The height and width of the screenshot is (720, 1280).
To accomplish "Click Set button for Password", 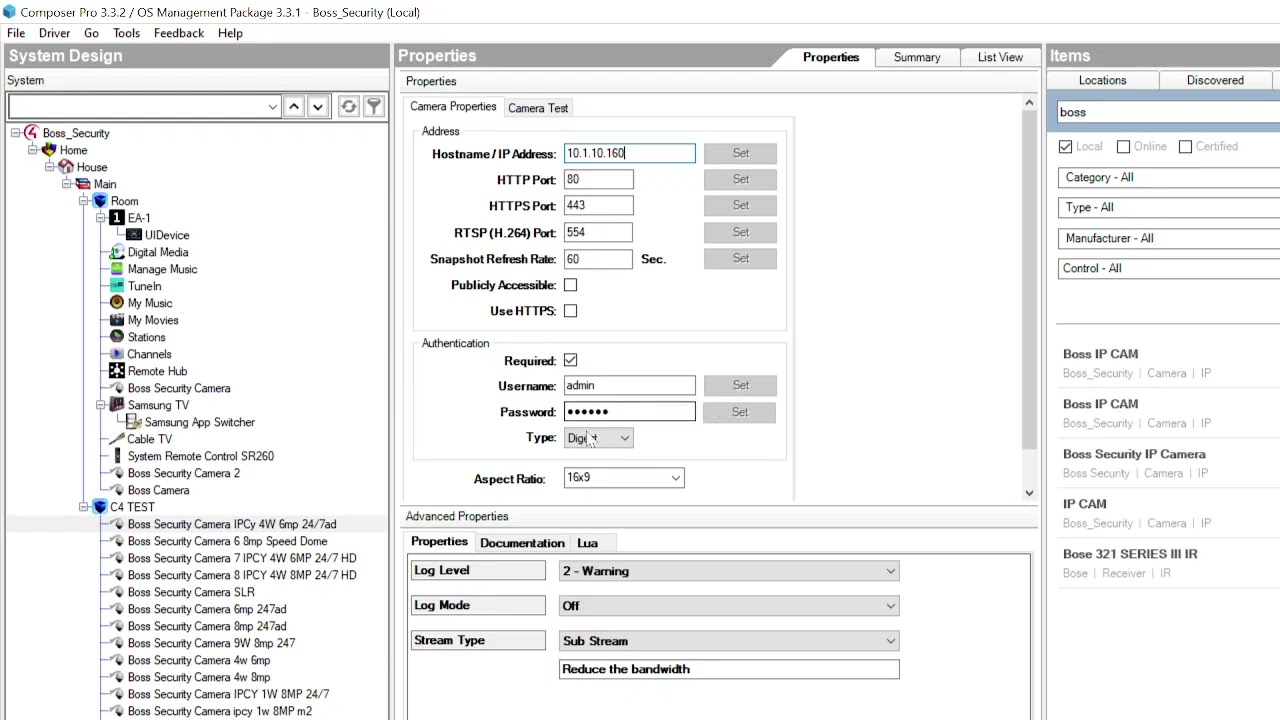I will 740,412.
